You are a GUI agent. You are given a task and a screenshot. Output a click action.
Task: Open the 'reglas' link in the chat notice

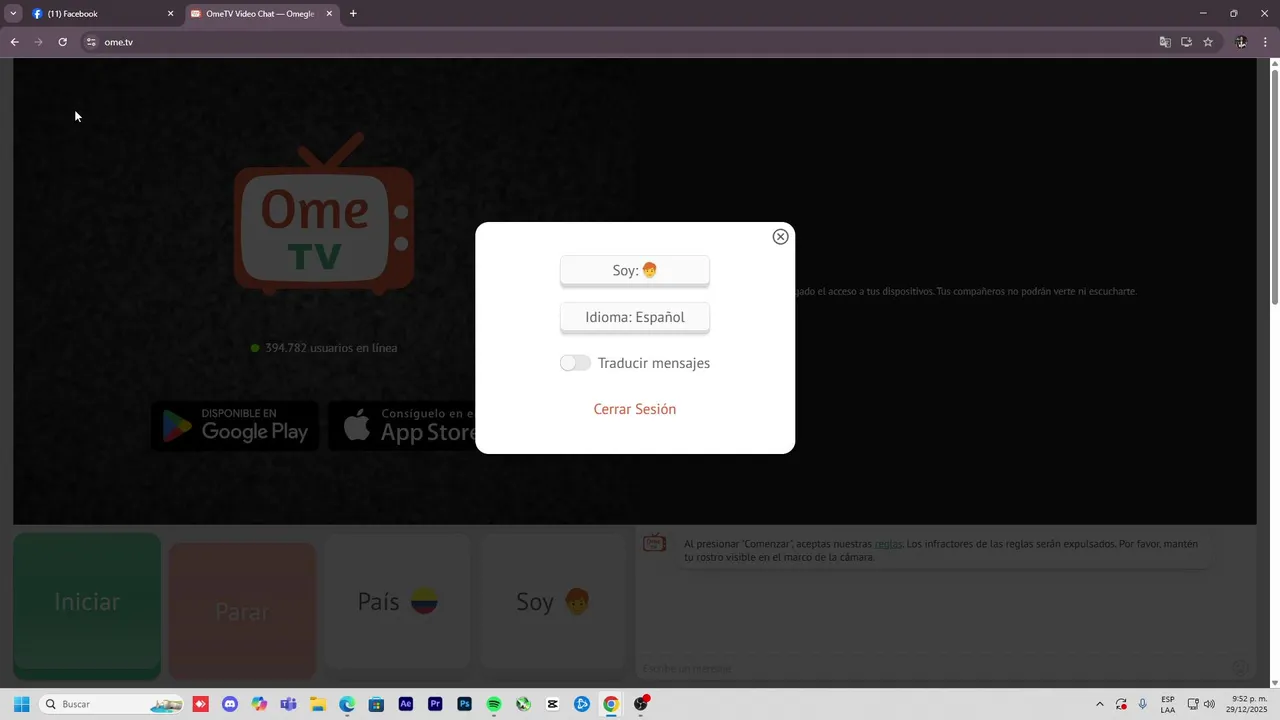(x=888, y=544)
